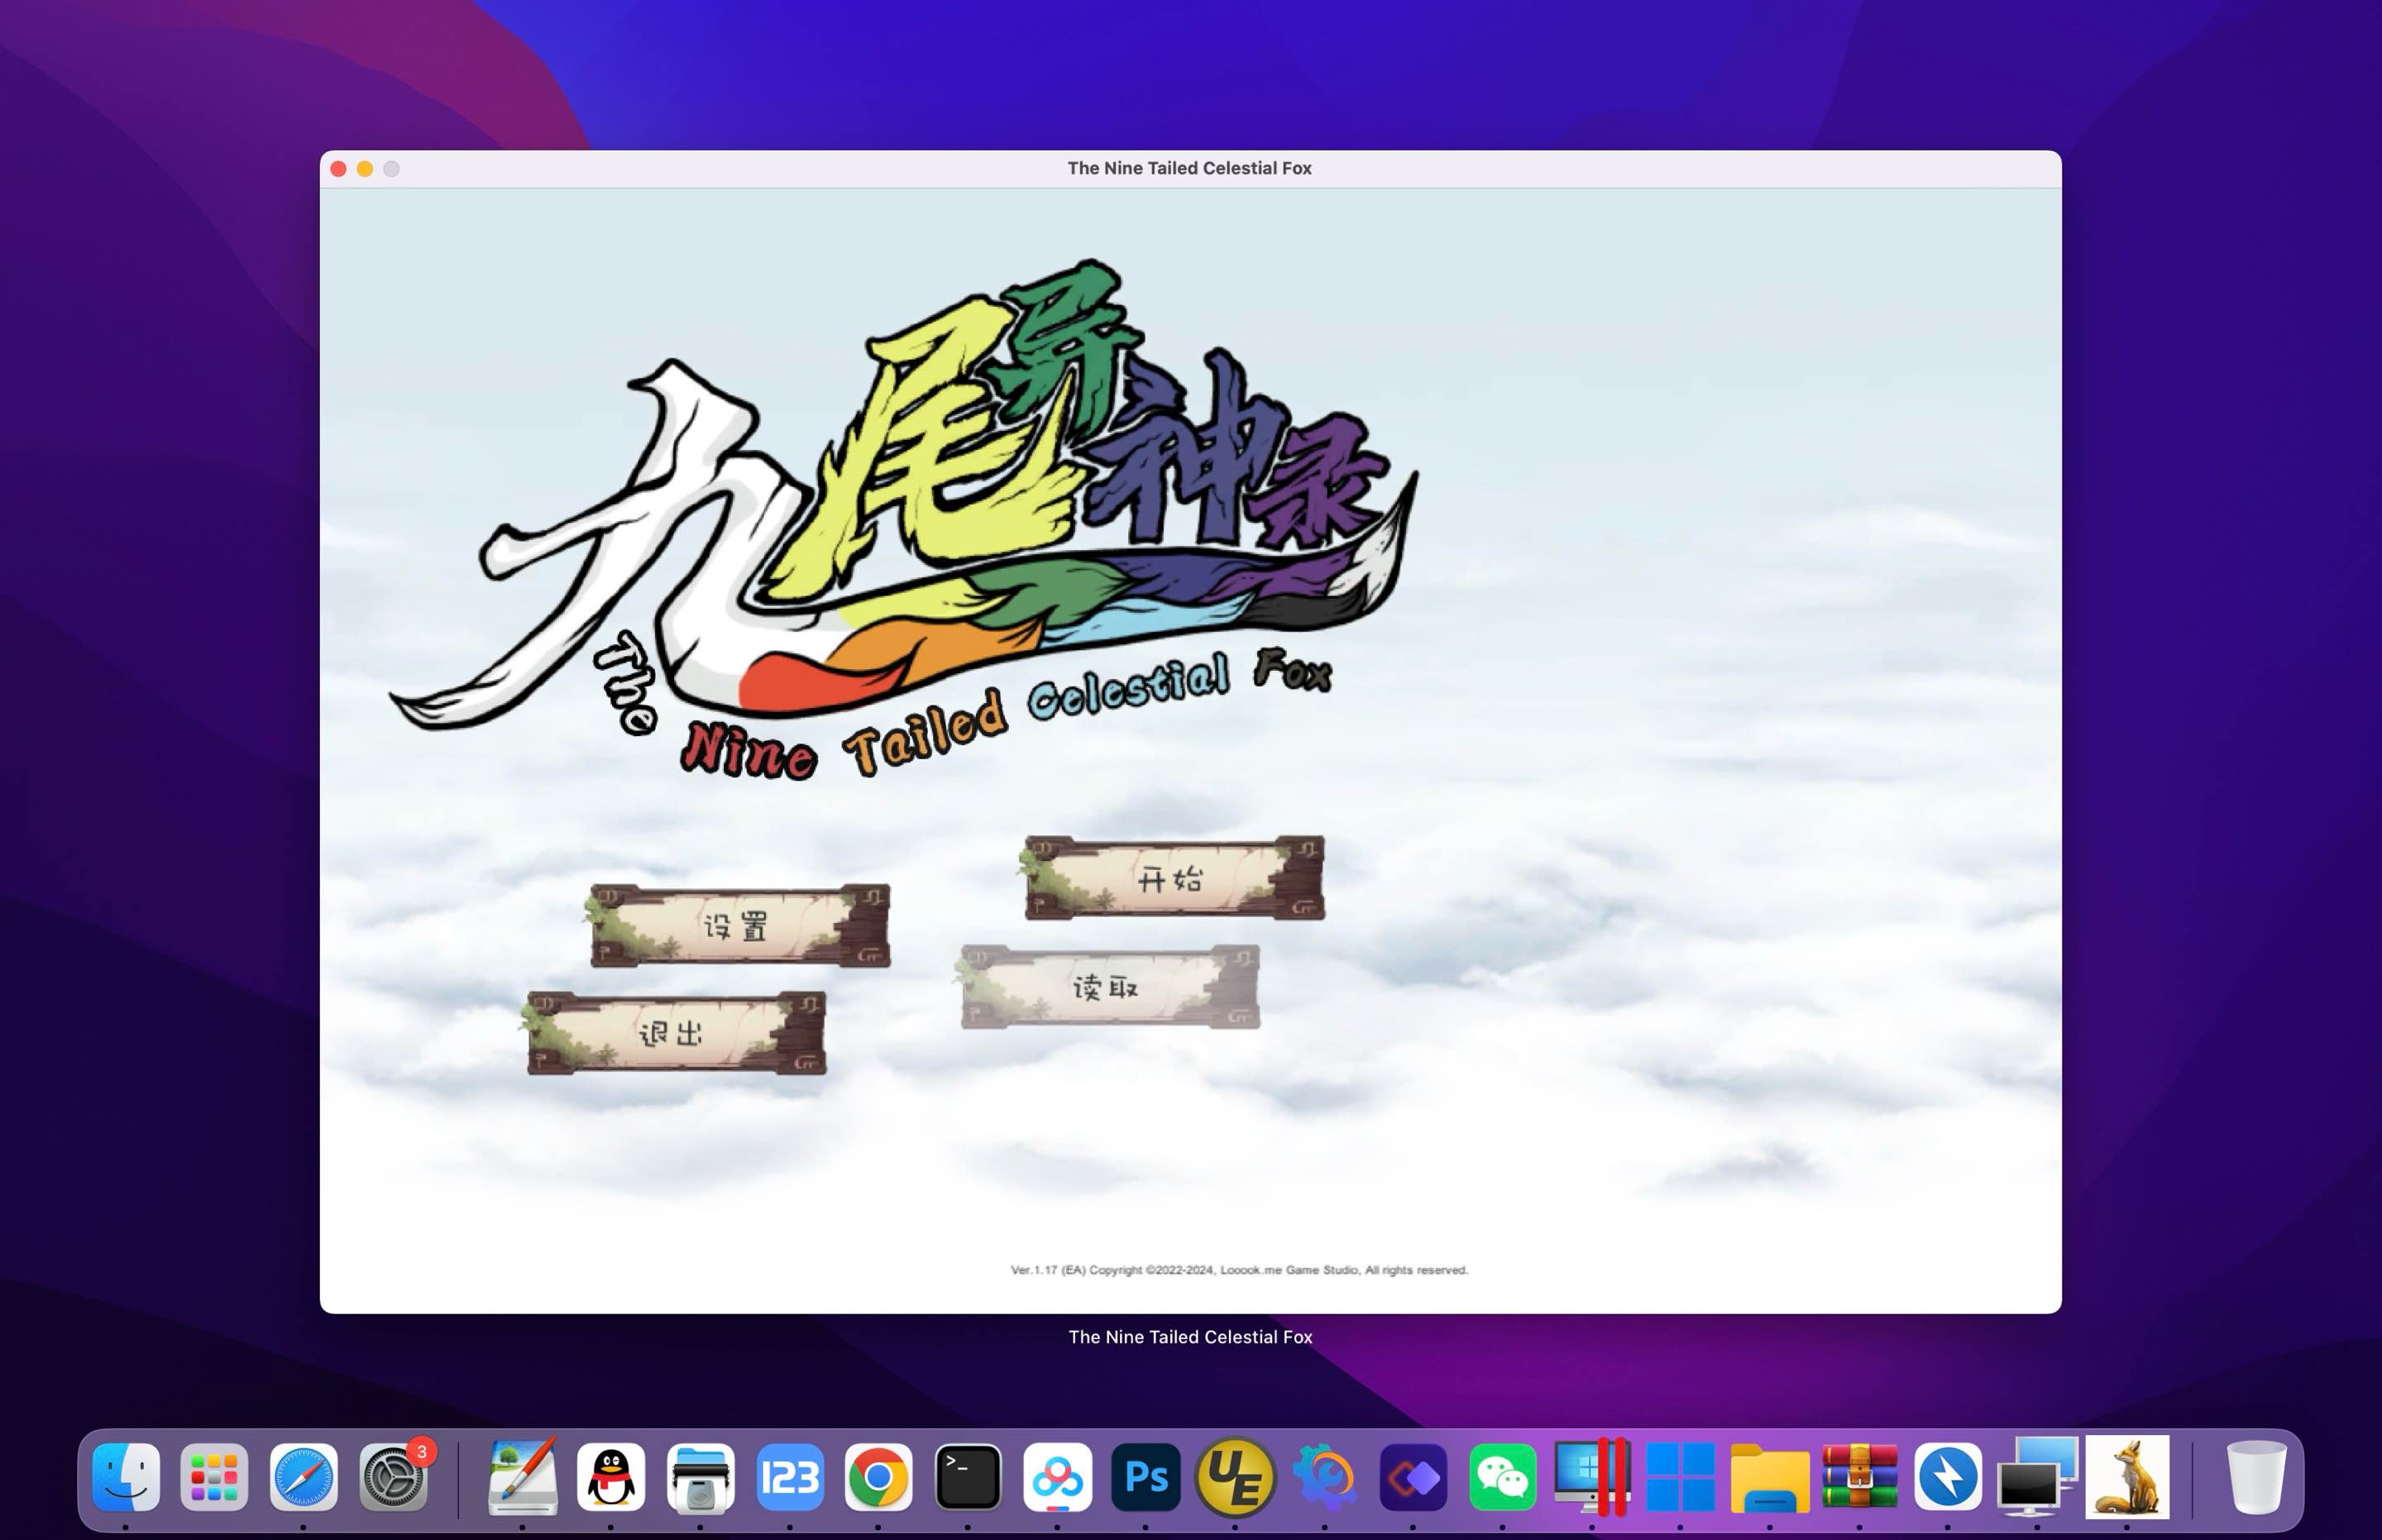
Task: Open the blue 123 app icon
Action: pyautogui.click(x=790, y=1477)
